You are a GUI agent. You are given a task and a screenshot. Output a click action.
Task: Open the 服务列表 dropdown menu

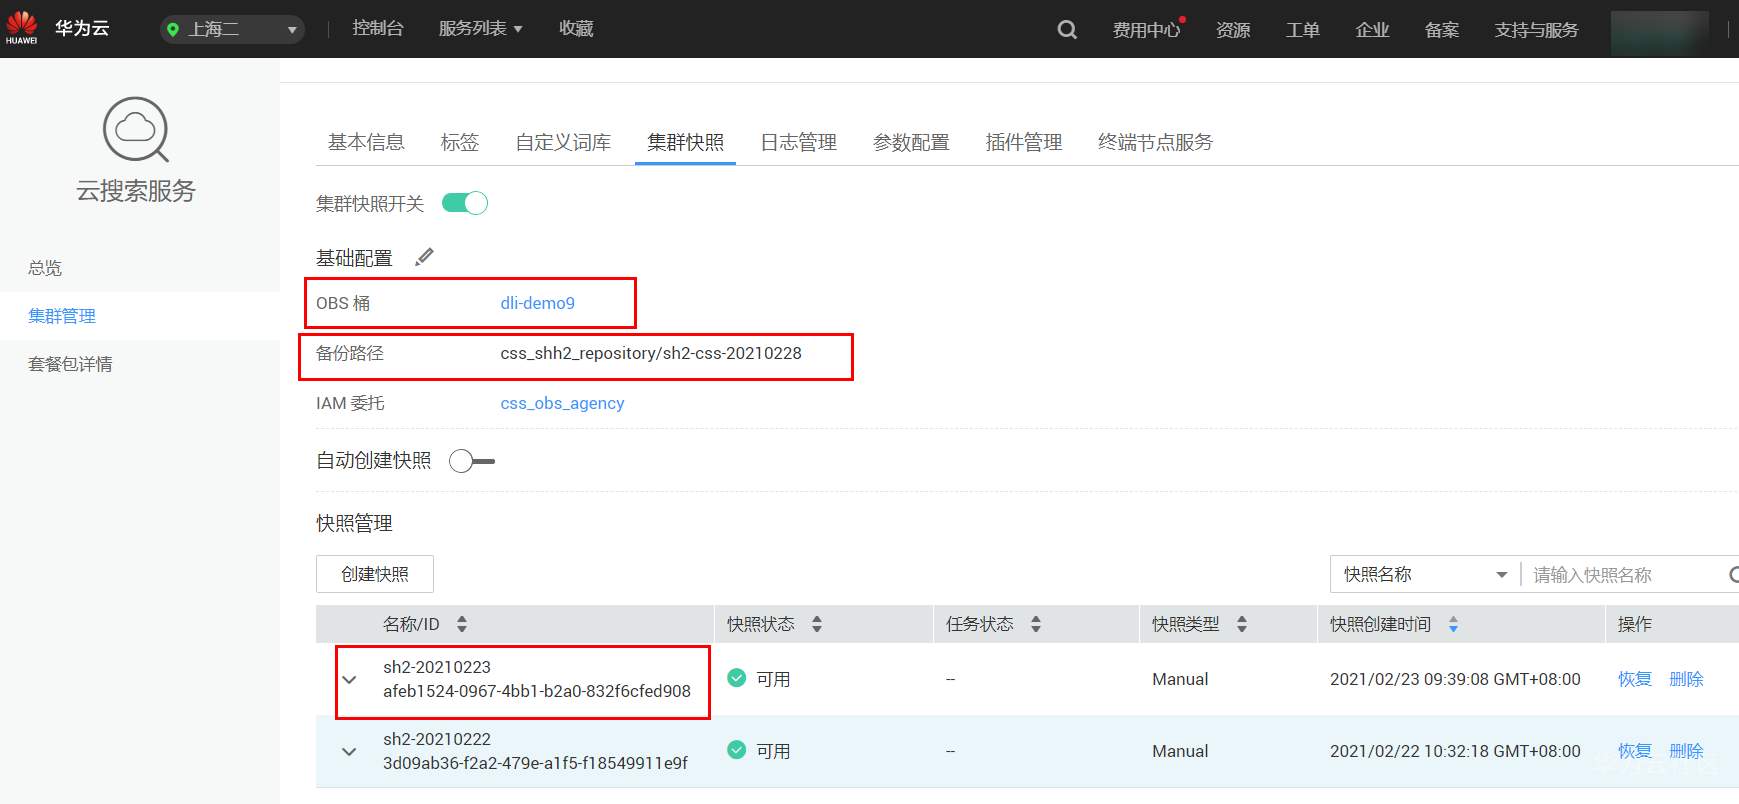481,29
